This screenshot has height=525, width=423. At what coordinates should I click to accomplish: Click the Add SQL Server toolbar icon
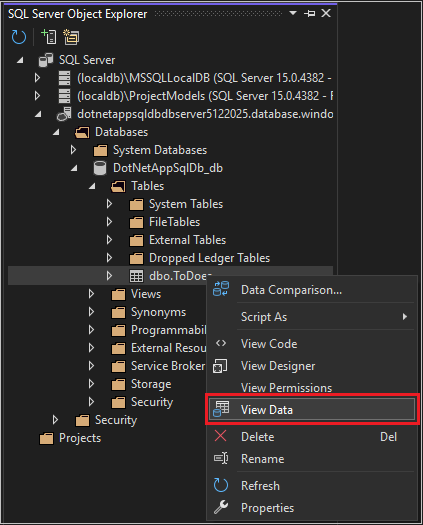click(x=49, y=37)
